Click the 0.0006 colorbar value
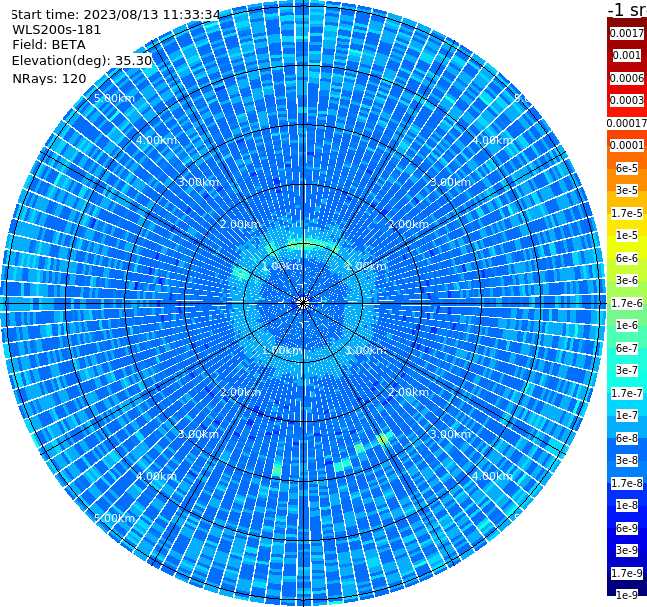Screen dimensions: 647x607 tap(627, 78)
